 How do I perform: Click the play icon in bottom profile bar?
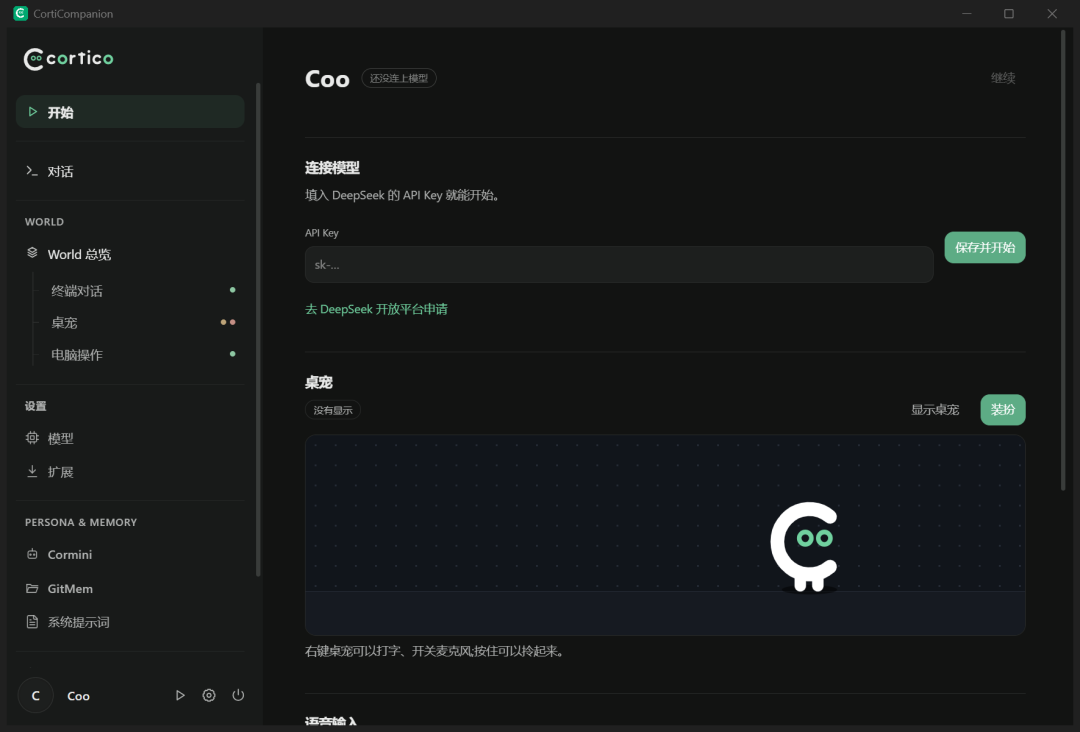[180, 696]
